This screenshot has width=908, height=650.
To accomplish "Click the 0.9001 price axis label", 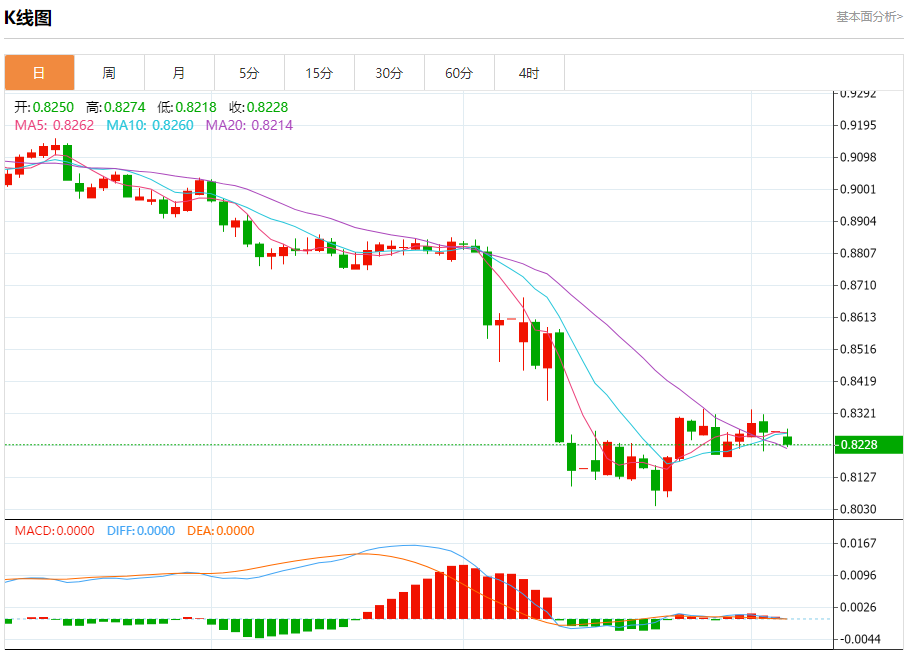I will click(858, 189).
